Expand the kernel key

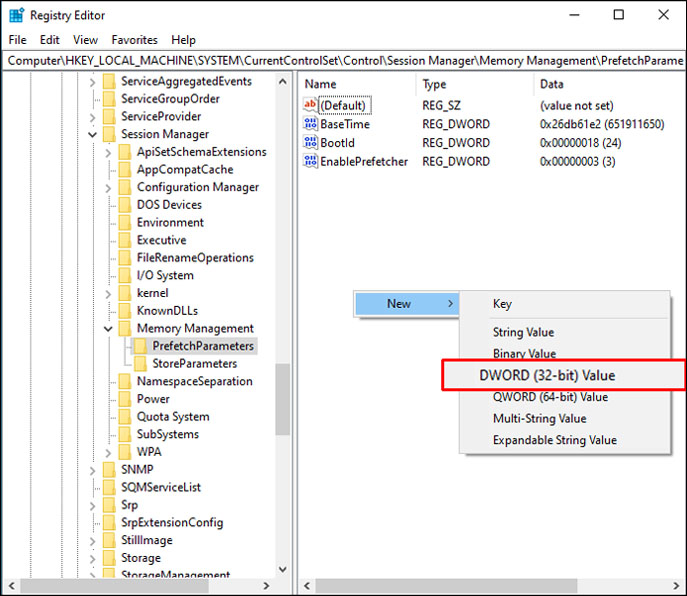108,293
